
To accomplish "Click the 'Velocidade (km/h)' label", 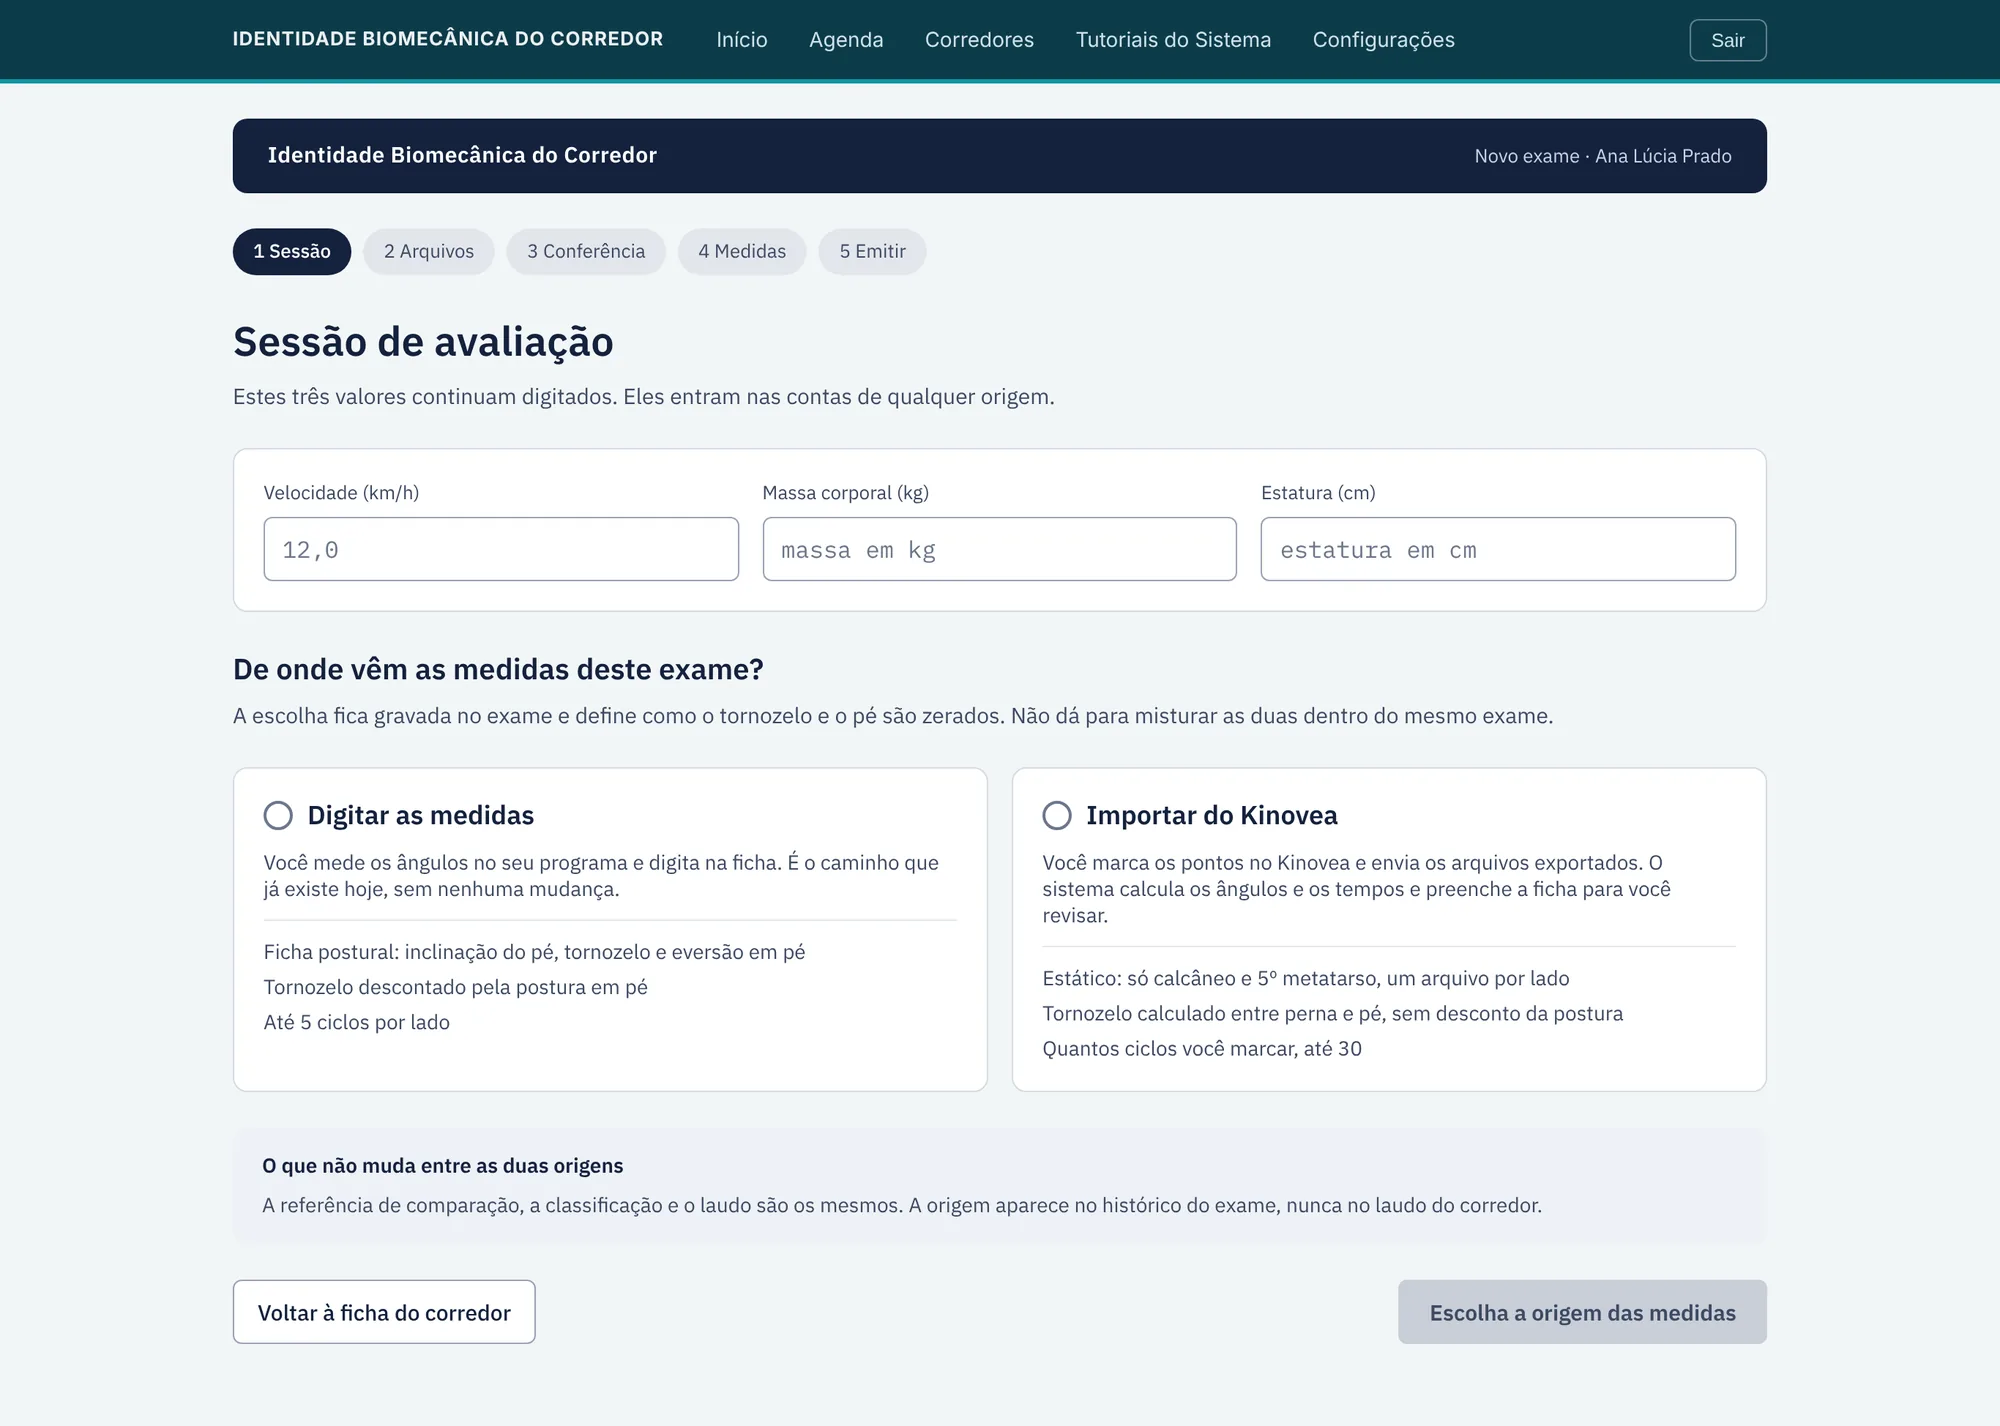I will point(341,492).
